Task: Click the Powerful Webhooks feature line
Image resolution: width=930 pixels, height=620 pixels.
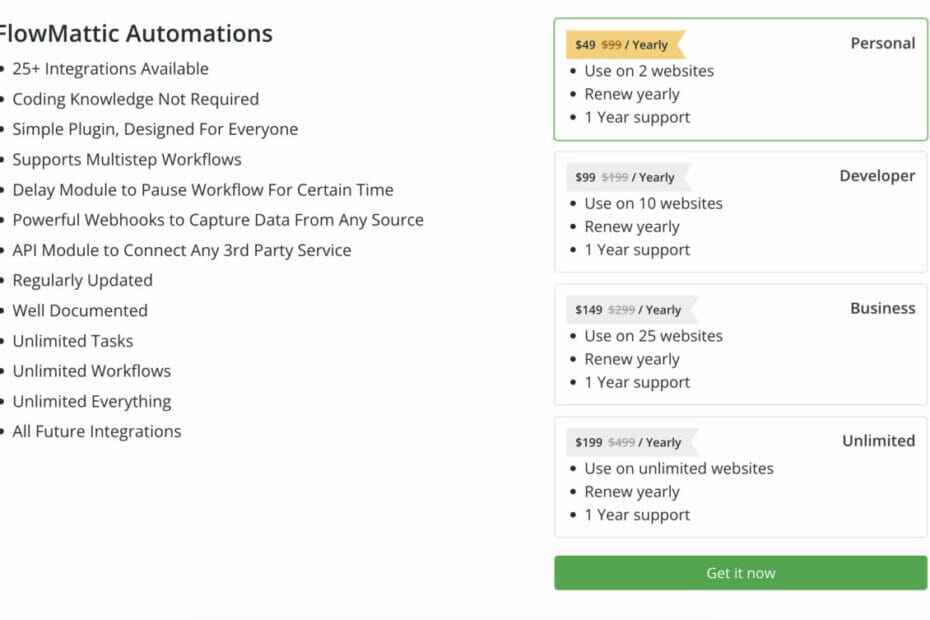Action: click(218, 220)
